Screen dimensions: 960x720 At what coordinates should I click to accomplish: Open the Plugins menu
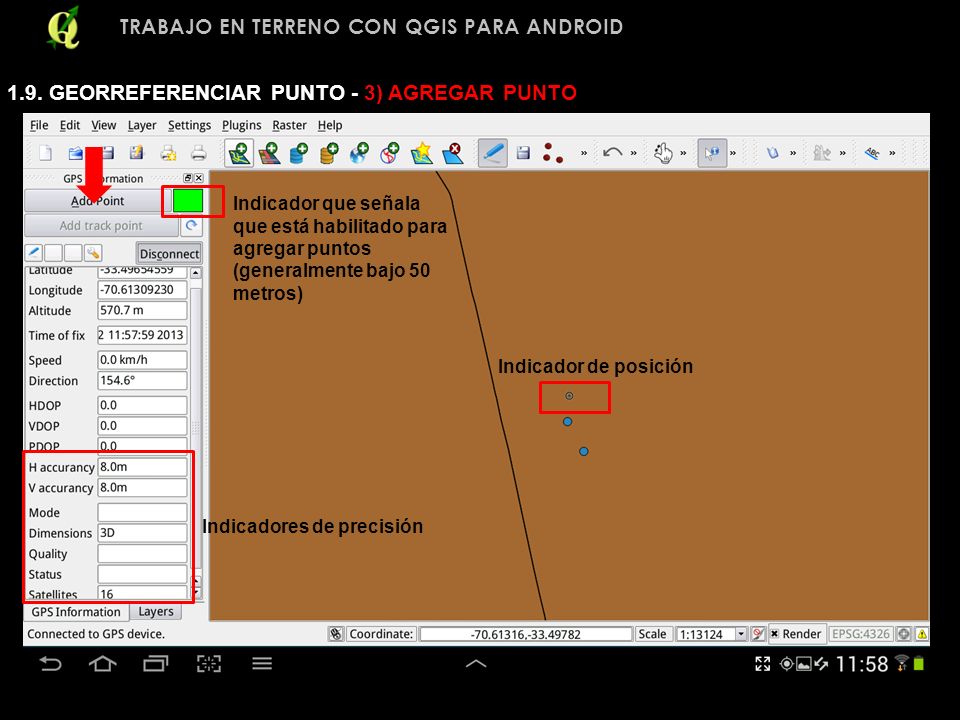click(x=242, y=126)
